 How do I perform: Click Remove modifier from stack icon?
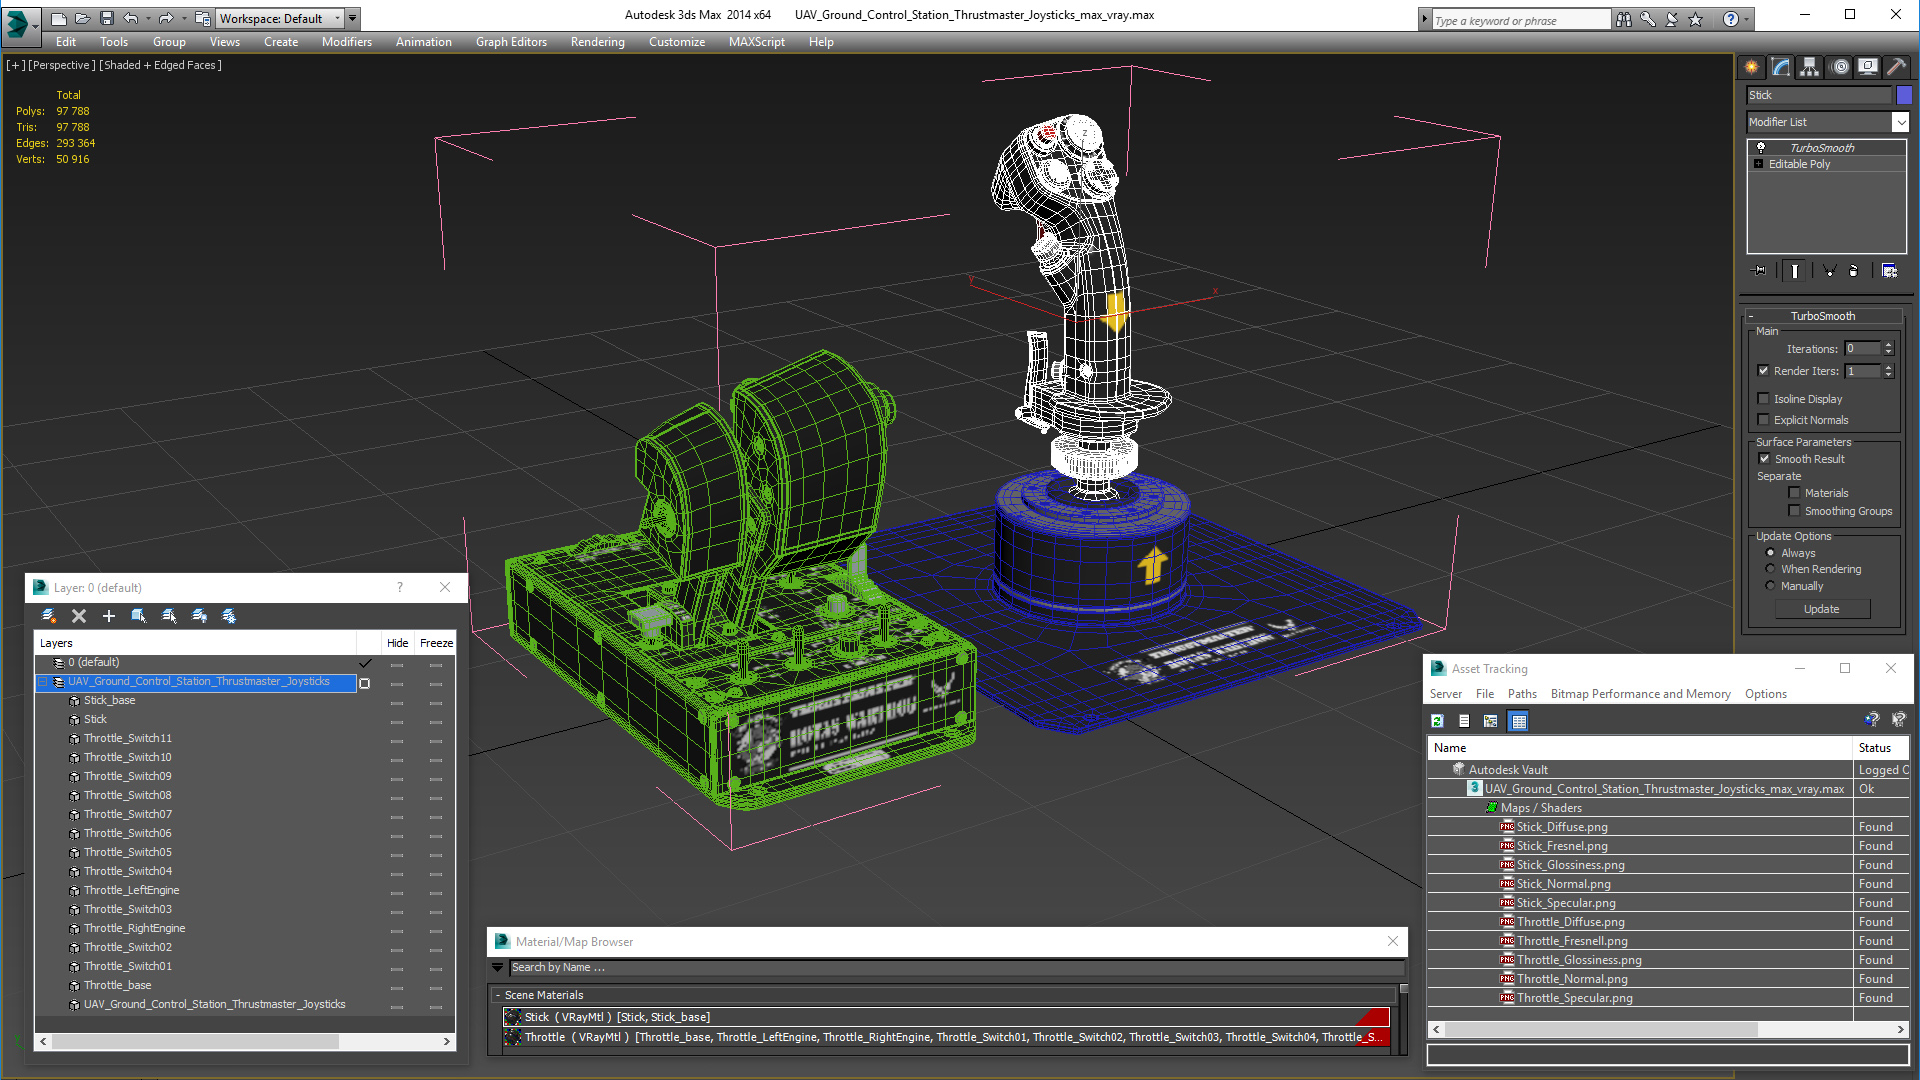1853,271
